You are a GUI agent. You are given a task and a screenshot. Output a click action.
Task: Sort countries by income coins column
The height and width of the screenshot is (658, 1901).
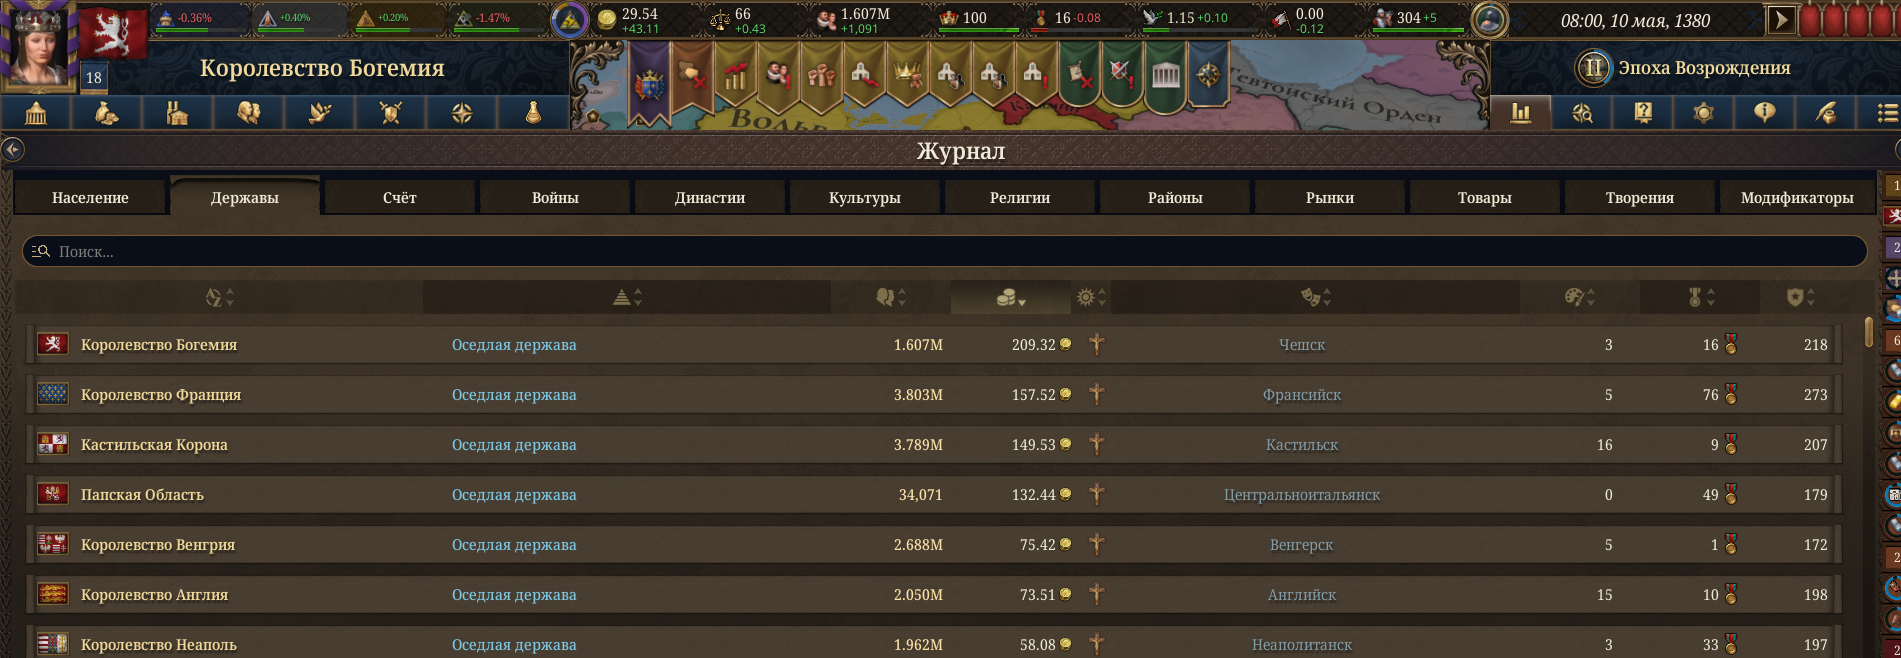(x=1010, y=297)
